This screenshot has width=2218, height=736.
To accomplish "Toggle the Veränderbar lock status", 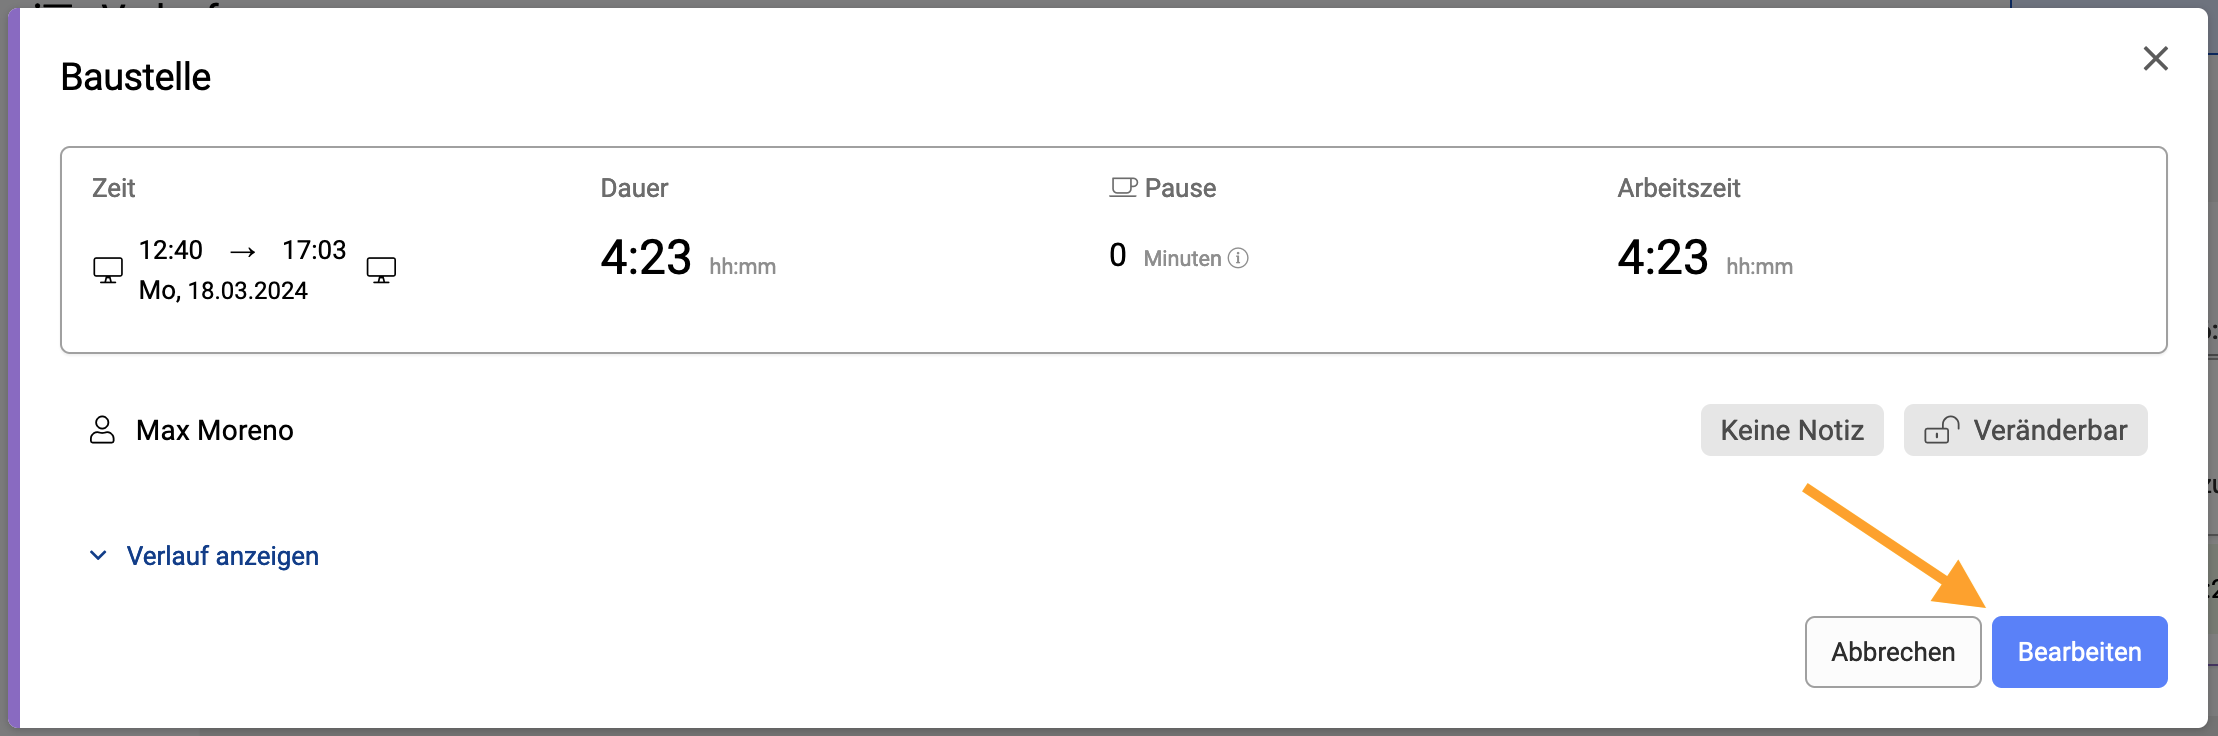I will [2025, 430].
